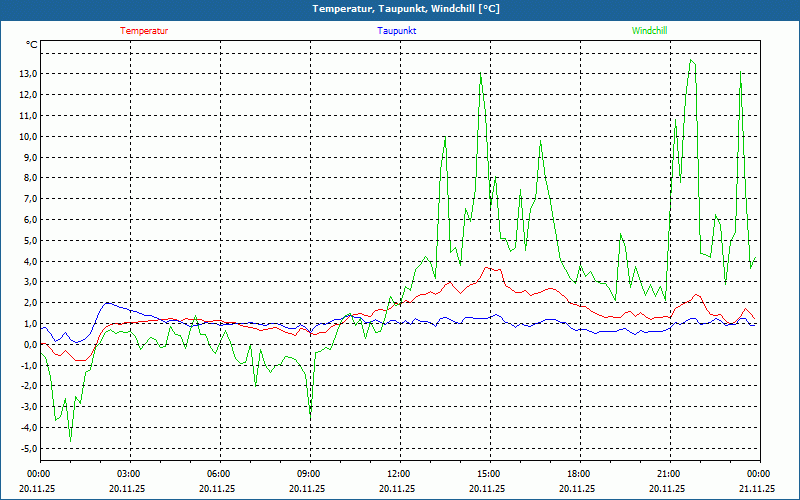The height and width of the screenshot is (500, 800).
Task: Click the Windchill dip at 09:00
Action: tap(310, 413)
